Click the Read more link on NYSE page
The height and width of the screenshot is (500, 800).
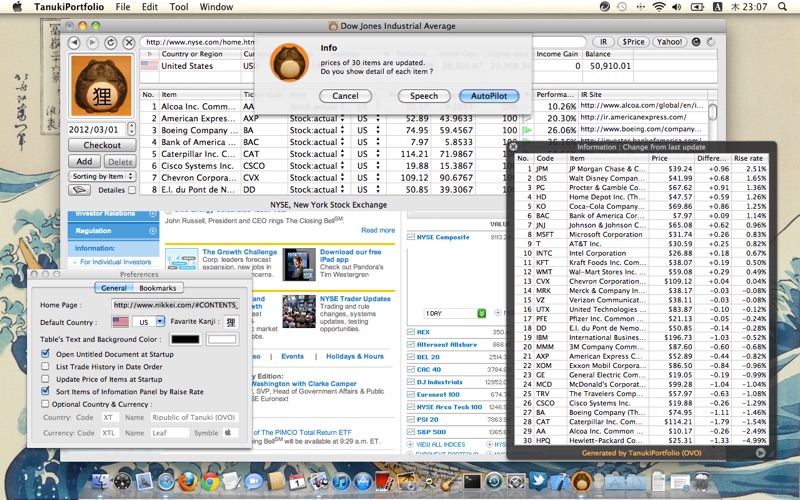[378, 230]
